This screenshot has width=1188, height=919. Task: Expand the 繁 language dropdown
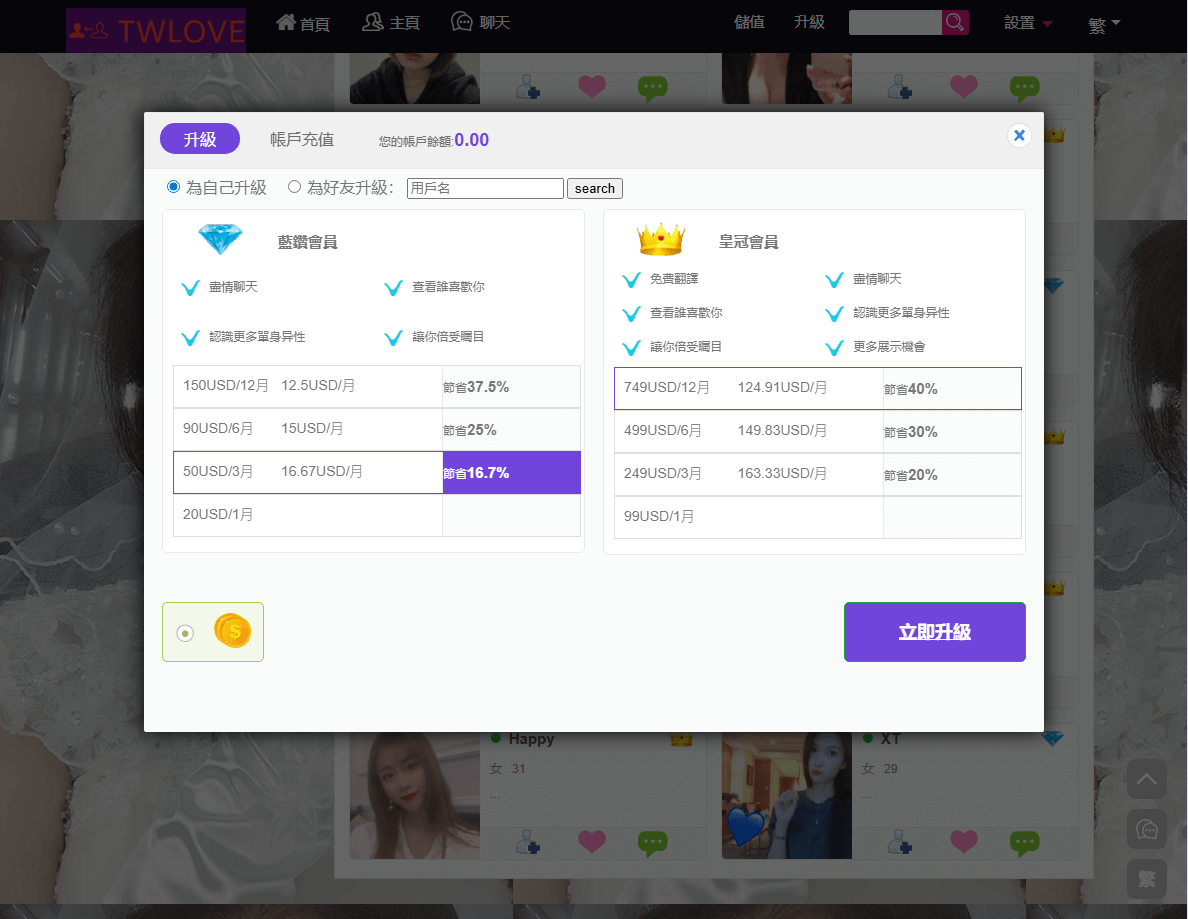tap(1104, 25)
